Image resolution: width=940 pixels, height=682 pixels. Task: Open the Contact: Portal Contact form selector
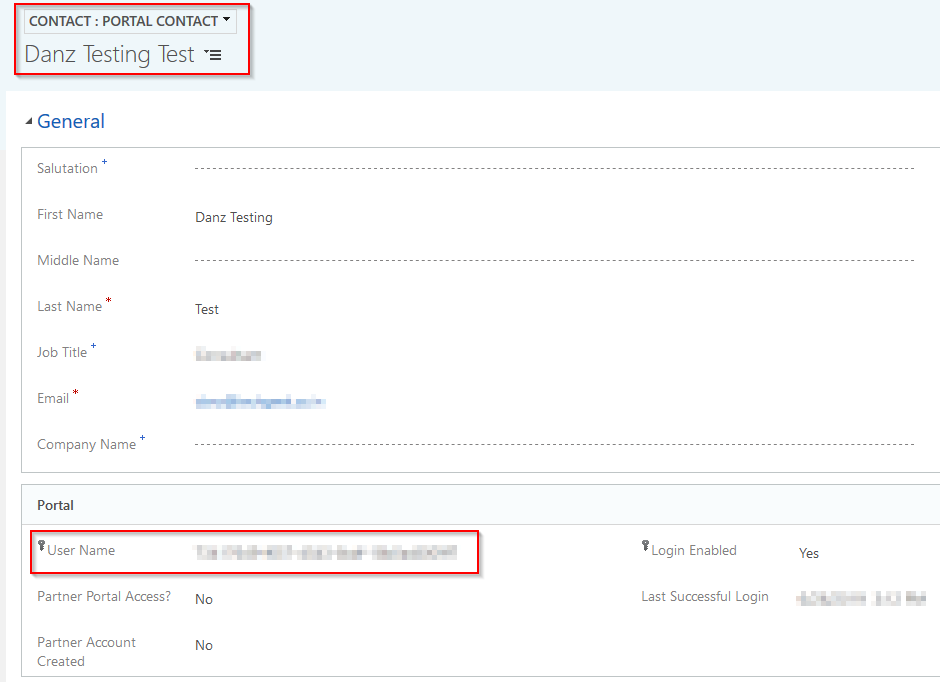(129, 21)
